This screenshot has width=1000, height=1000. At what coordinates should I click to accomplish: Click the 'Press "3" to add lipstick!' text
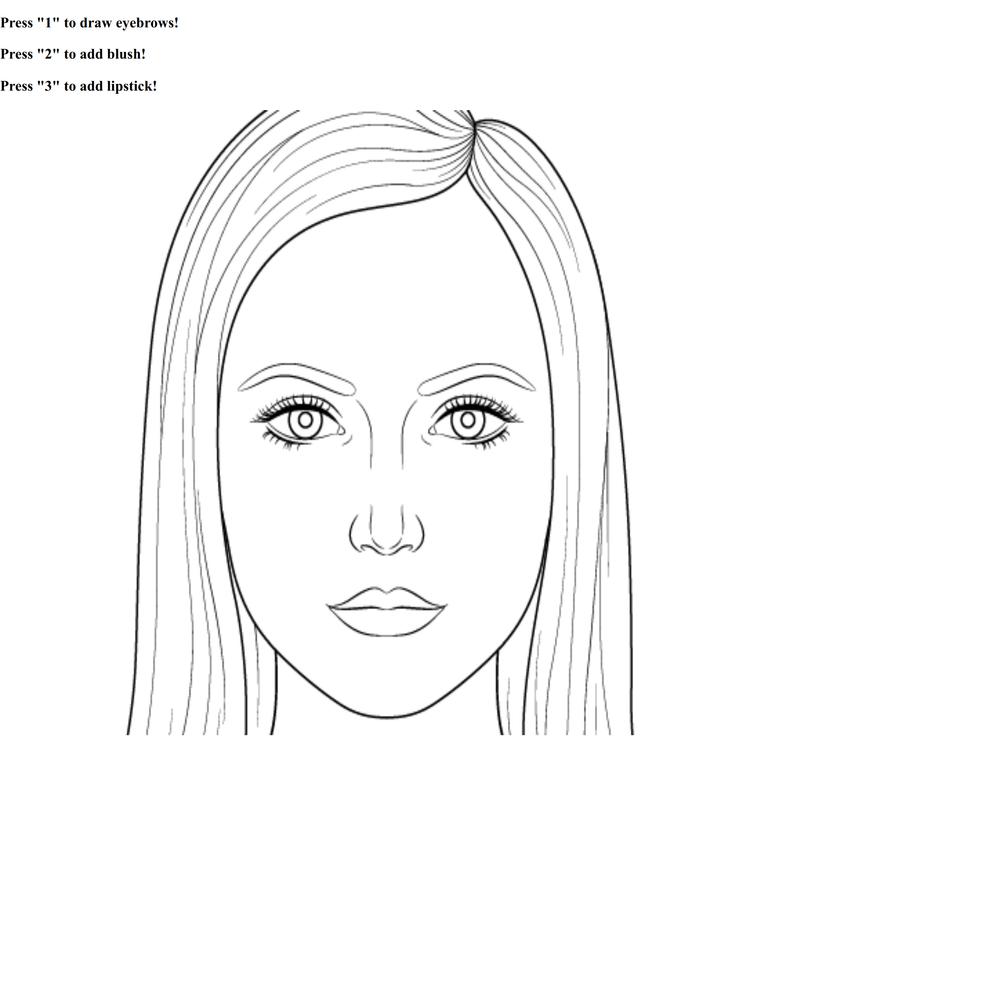(78, 86)
